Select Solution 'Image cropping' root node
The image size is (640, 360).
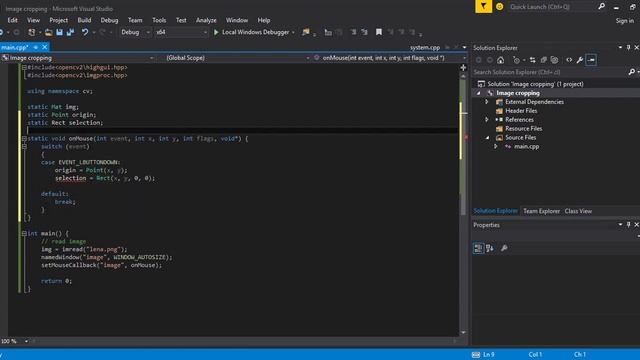coord(535,84)
